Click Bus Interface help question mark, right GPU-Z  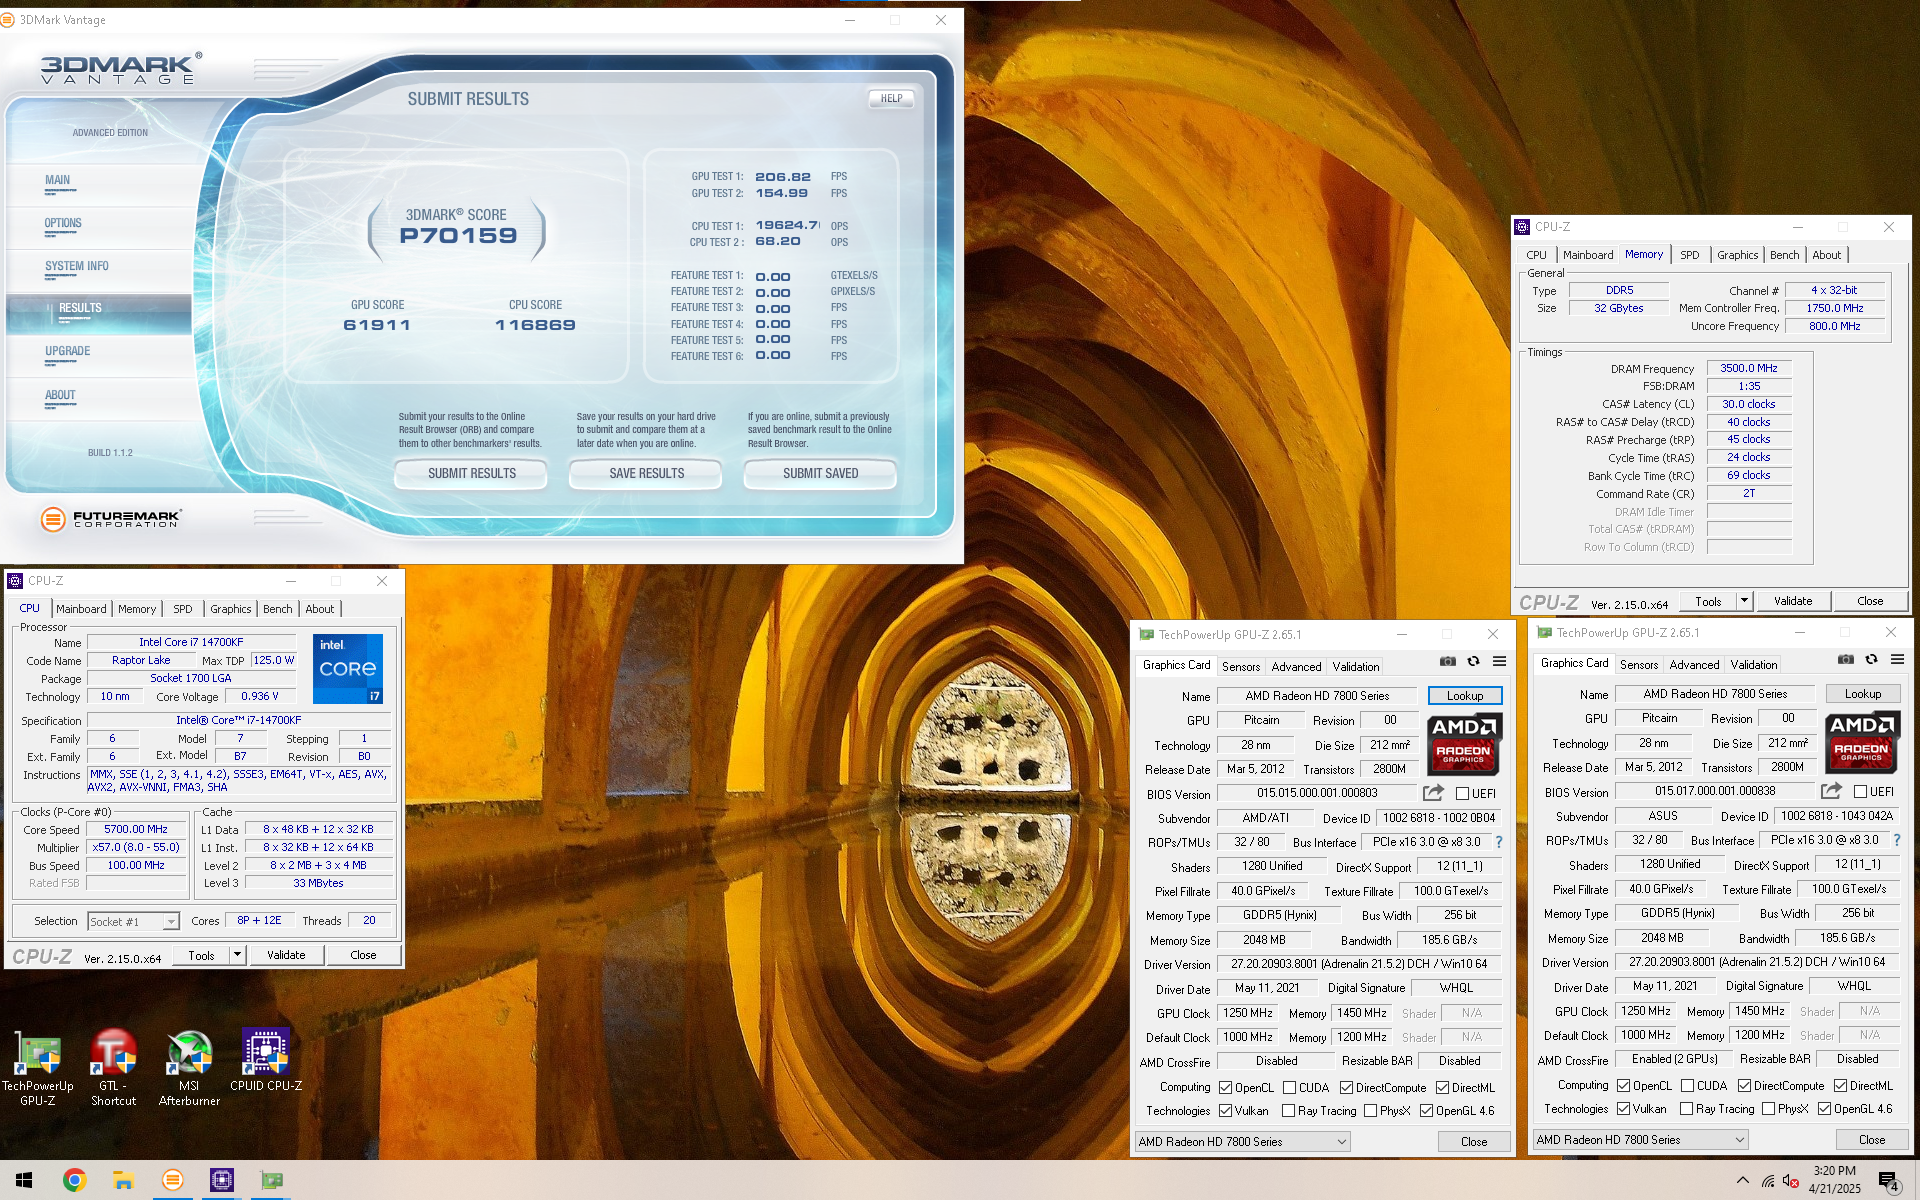1897,840
